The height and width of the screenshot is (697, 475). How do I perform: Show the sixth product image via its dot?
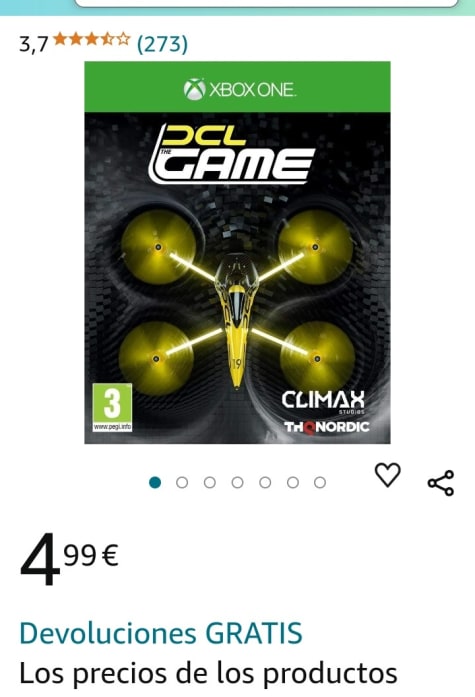(x=293, y=482)
